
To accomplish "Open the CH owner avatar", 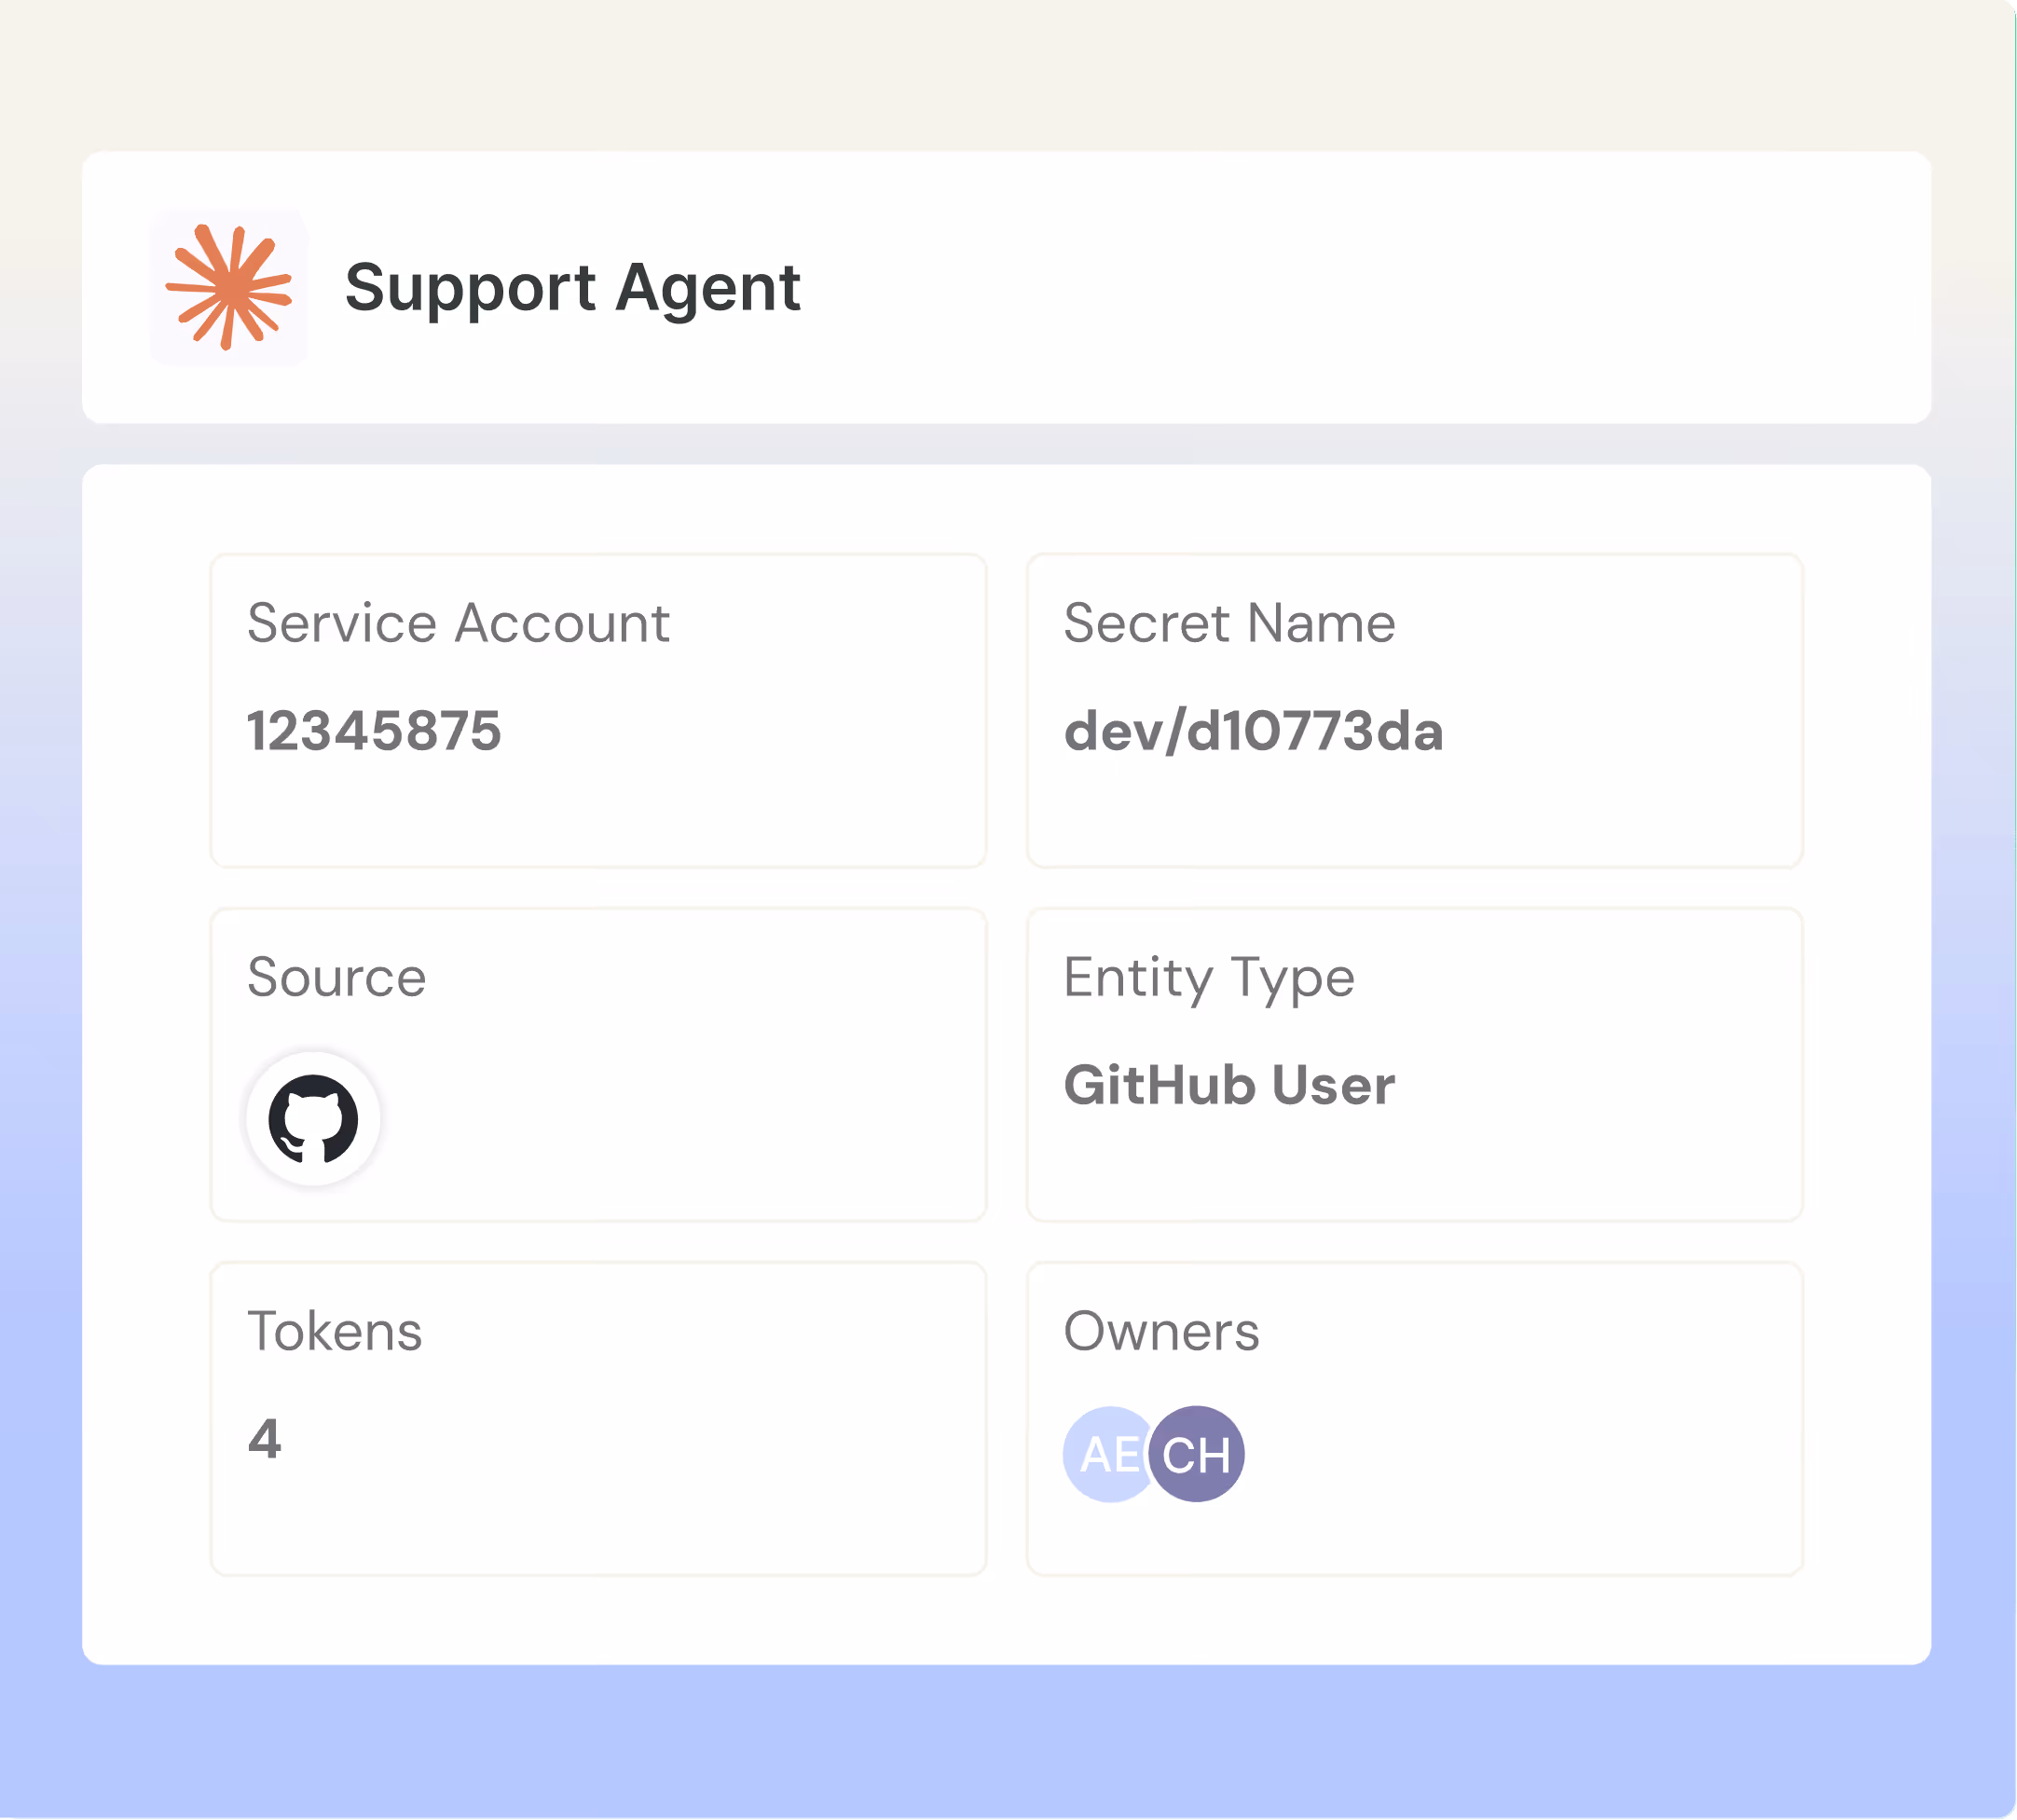I will click(1197, 1454).
